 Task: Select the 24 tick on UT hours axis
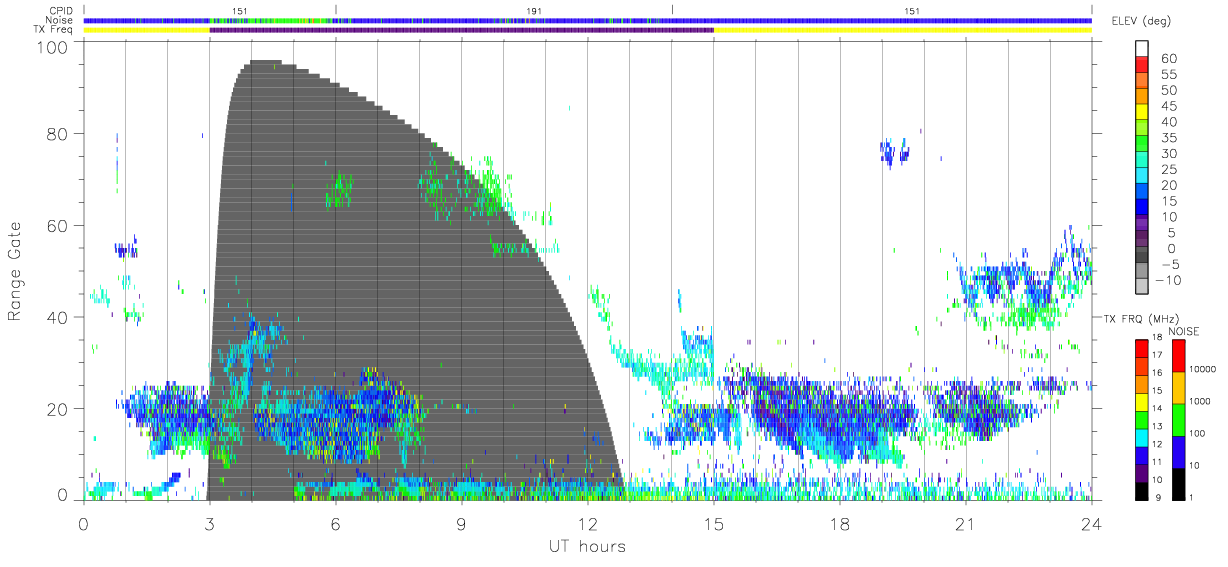point(1091,523)
